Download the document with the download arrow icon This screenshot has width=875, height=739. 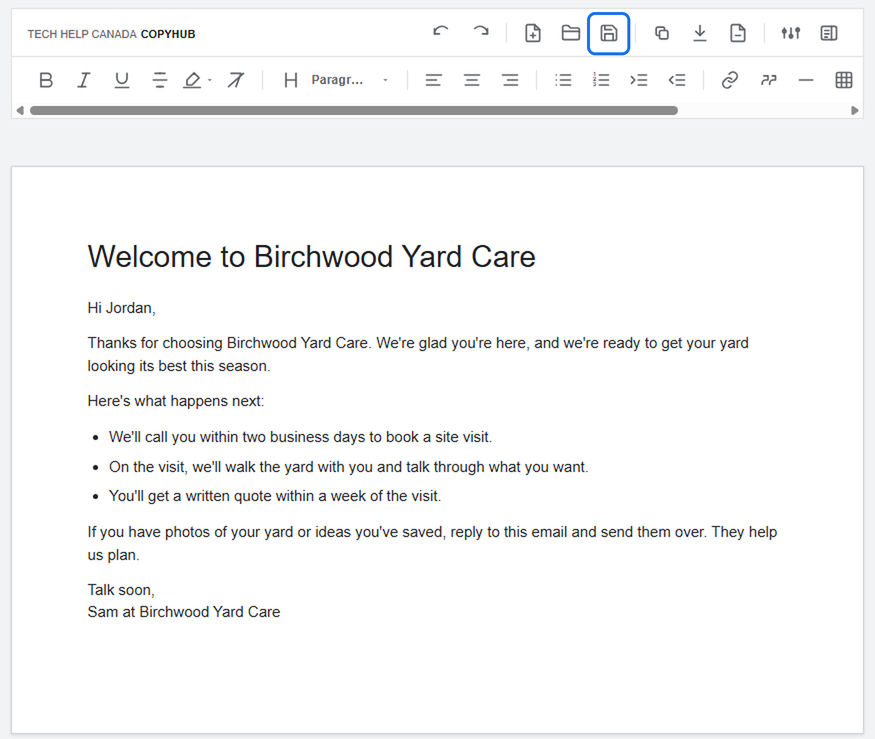(x=700, y=33)
